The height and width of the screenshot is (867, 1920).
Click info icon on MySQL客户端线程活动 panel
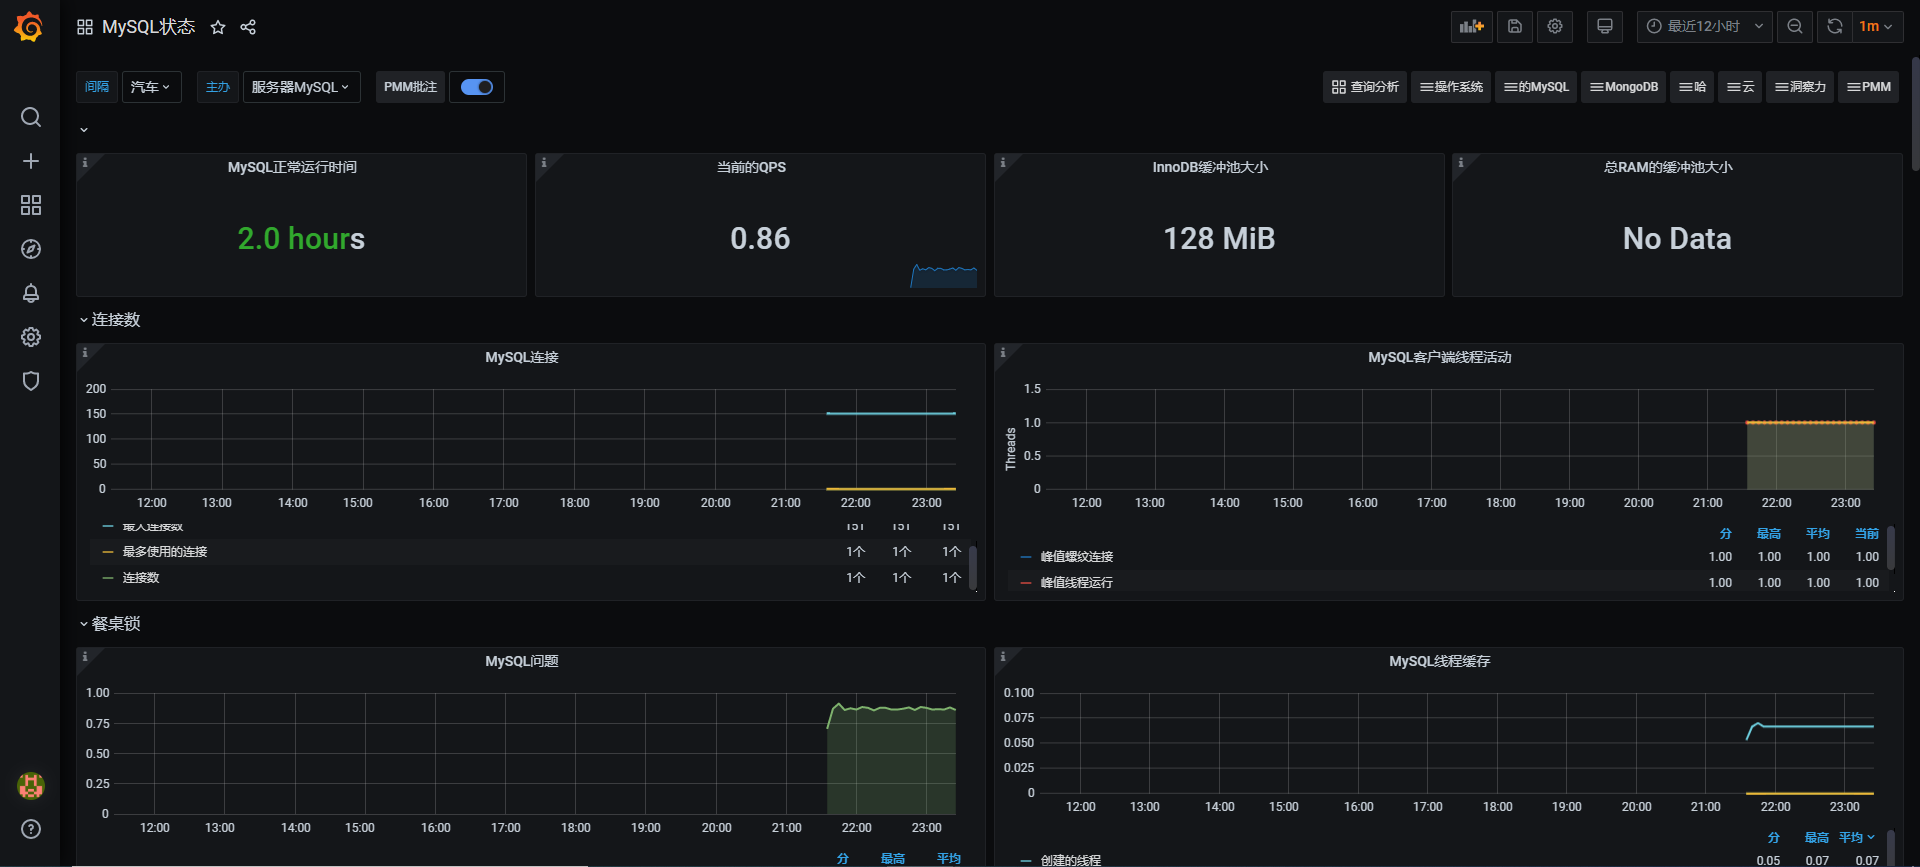click(1003, 352)
